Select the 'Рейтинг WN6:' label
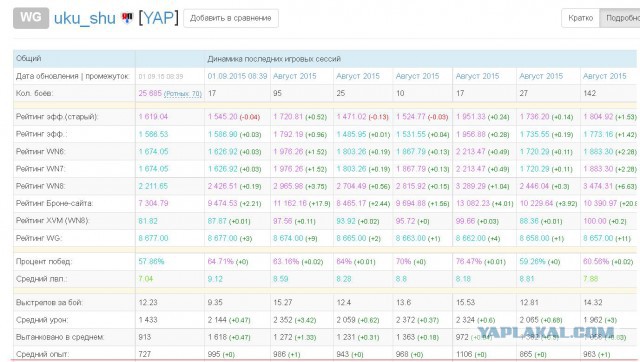This screenshot has width=640, height=362. (40, 151)
